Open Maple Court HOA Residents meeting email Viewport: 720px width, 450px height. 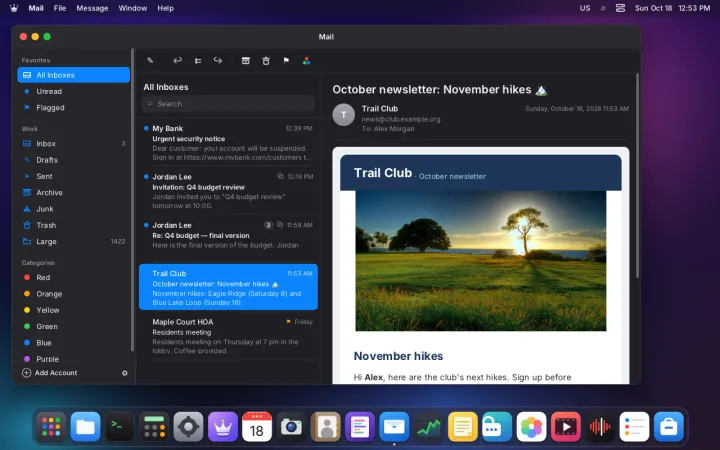228,336
